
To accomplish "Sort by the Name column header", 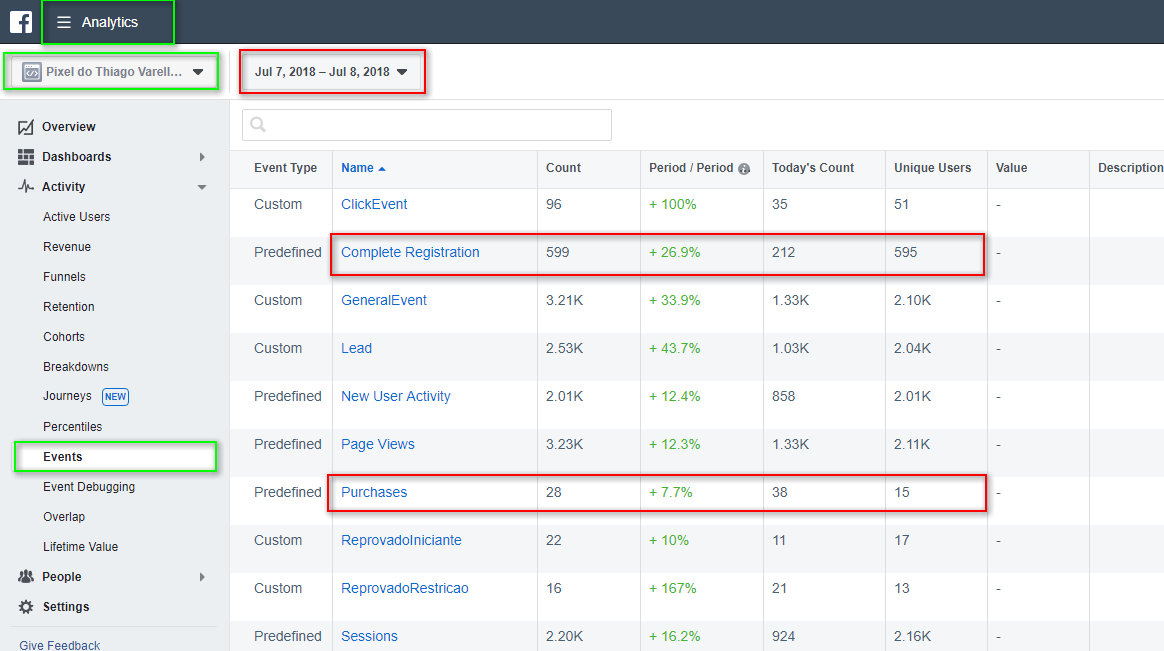I will pyautogui.click(x=357, y=168).
